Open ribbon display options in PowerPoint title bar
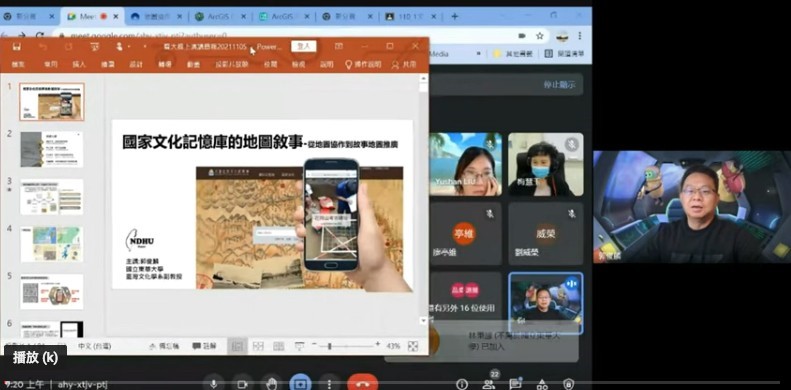Image resolution: width=791 pixels, height=390 pixels. 338,46
